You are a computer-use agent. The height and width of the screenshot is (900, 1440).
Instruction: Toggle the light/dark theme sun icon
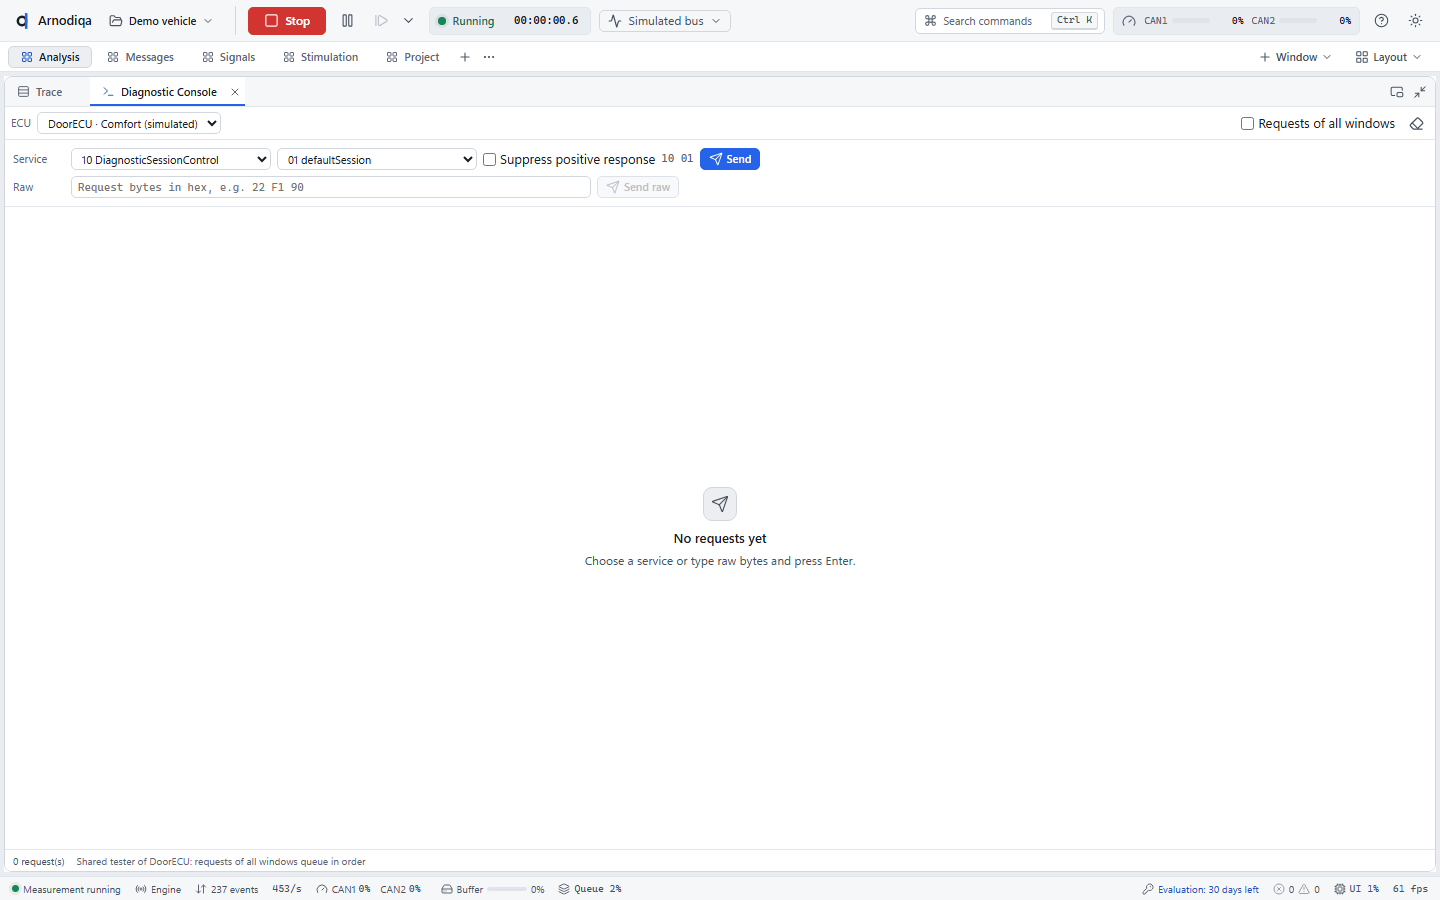coord(1415,21)
